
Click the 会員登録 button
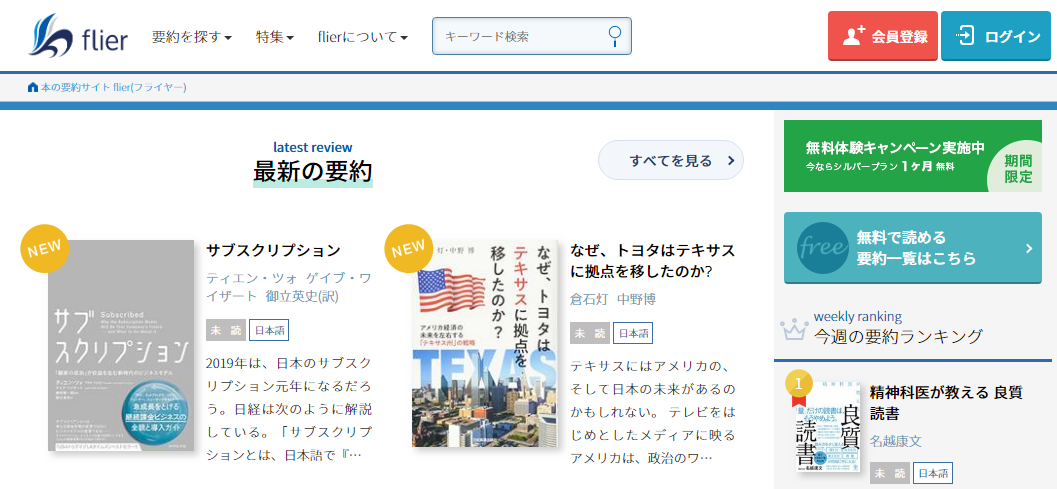pyautogui.click(x=882, y=36)
